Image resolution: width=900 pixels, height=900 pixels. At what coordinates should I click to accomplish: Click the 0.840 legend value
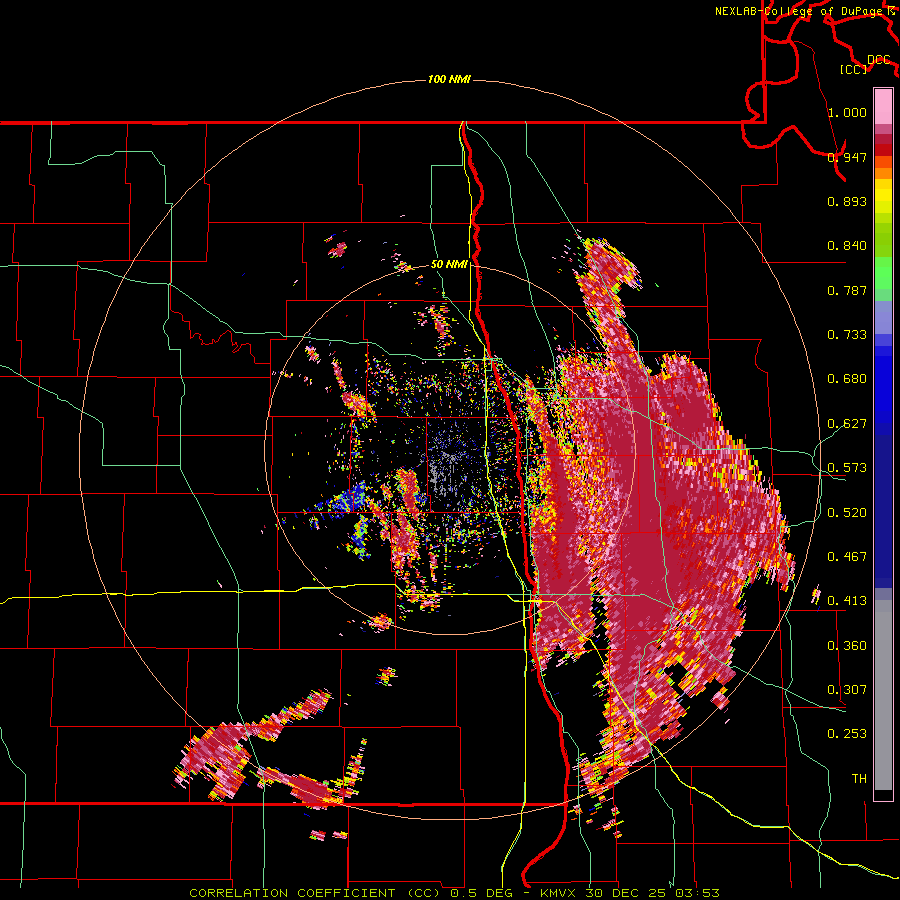click(x=847, y=246)
